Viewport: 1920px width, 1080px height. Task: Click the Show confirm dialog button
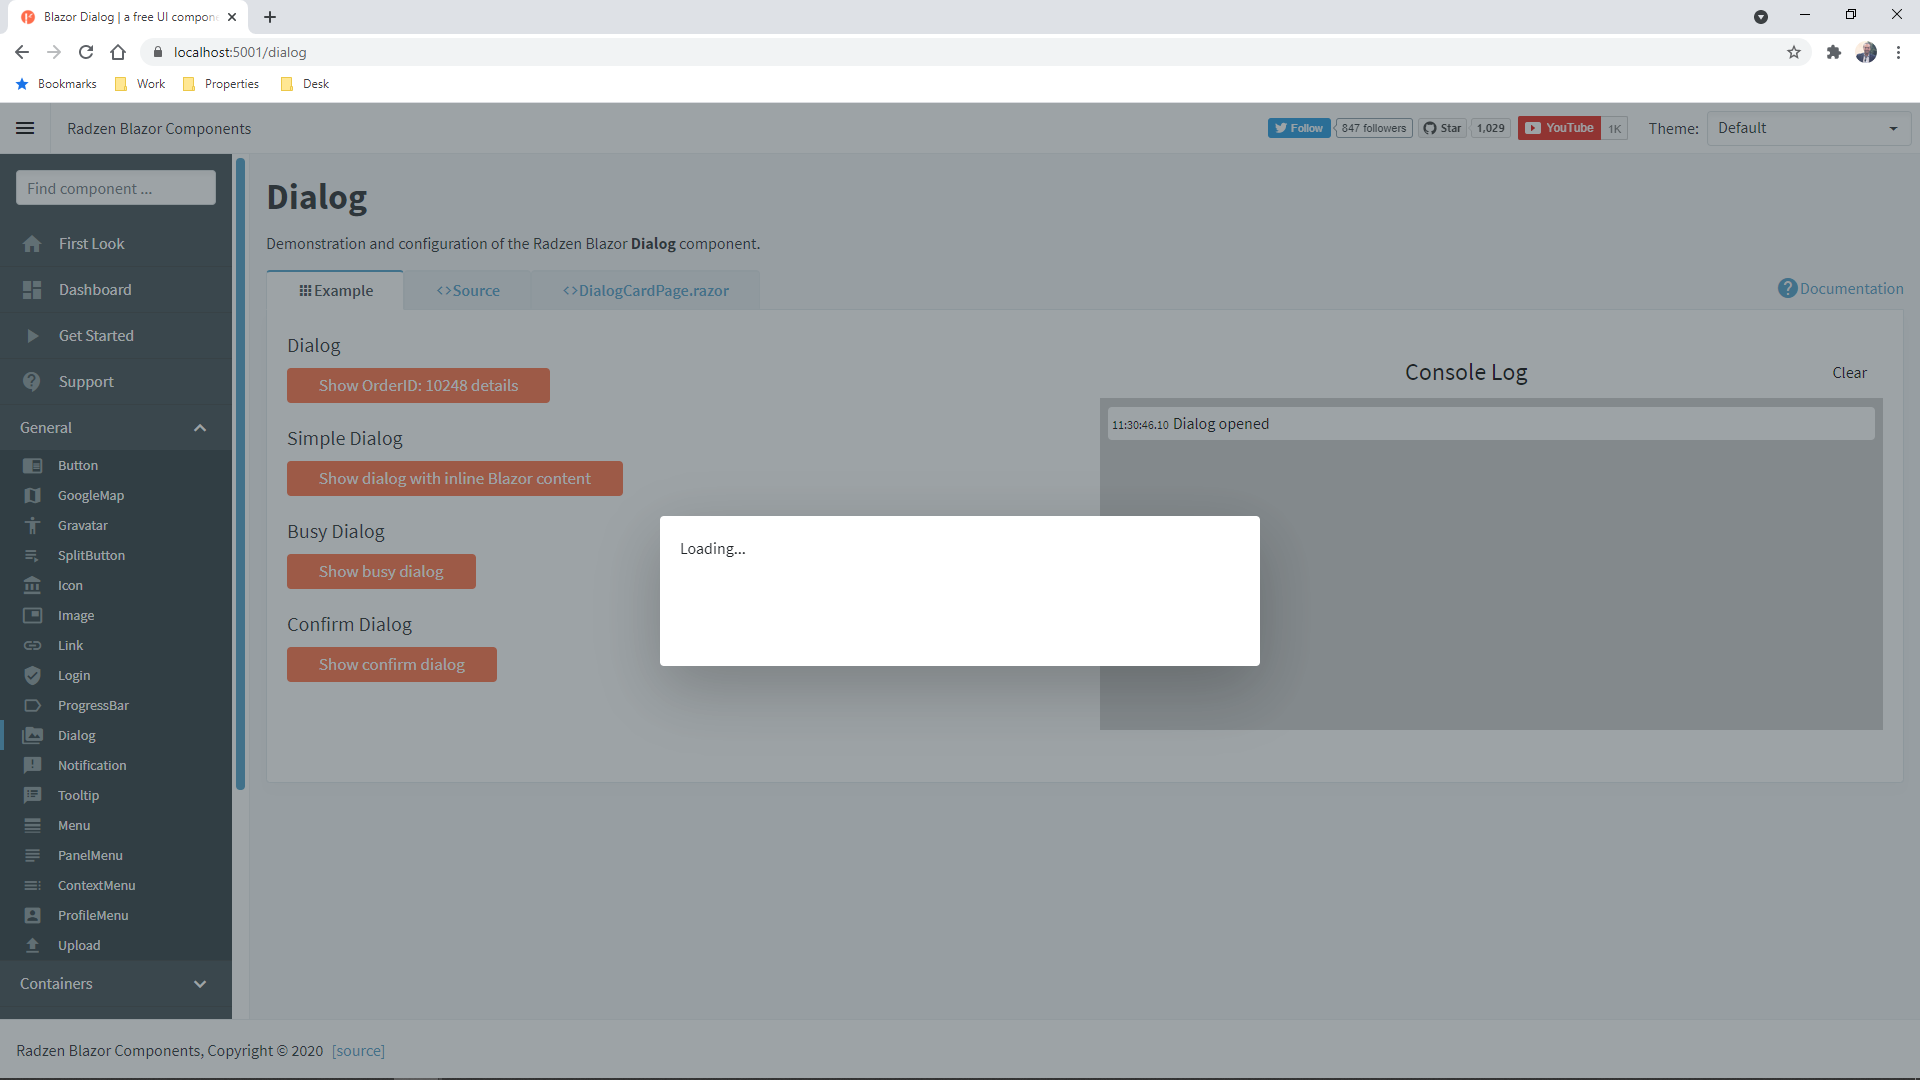coord(391,664)
